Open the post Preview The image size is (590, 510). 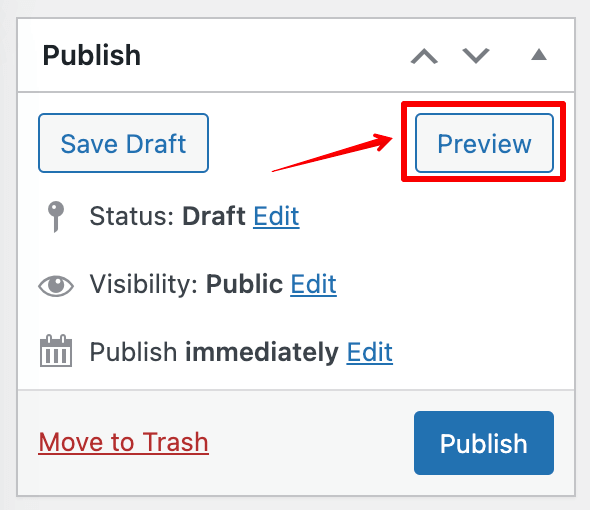pos(484,143)
